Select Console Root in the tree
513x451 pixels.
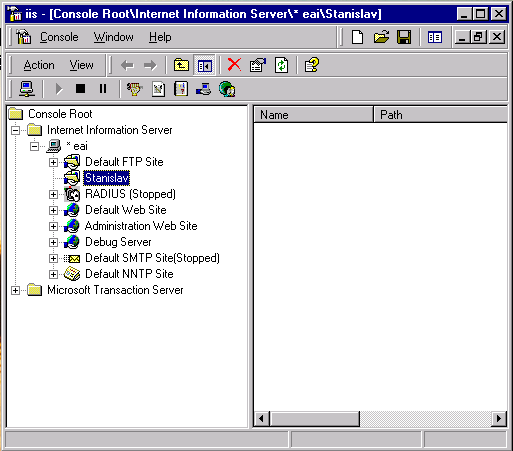pyautogui.click(x=60, y=114)
